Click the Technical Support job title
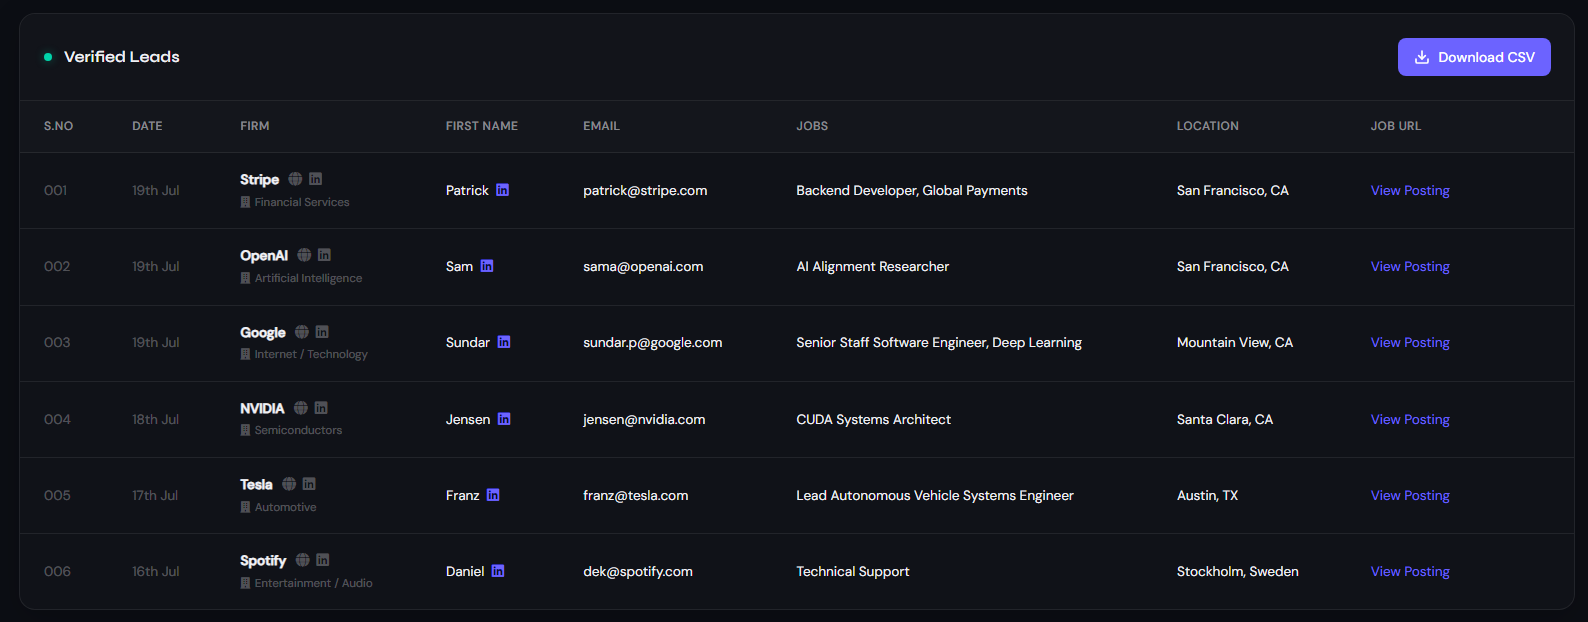This screenshot has height=622, width=1588. 853,571
